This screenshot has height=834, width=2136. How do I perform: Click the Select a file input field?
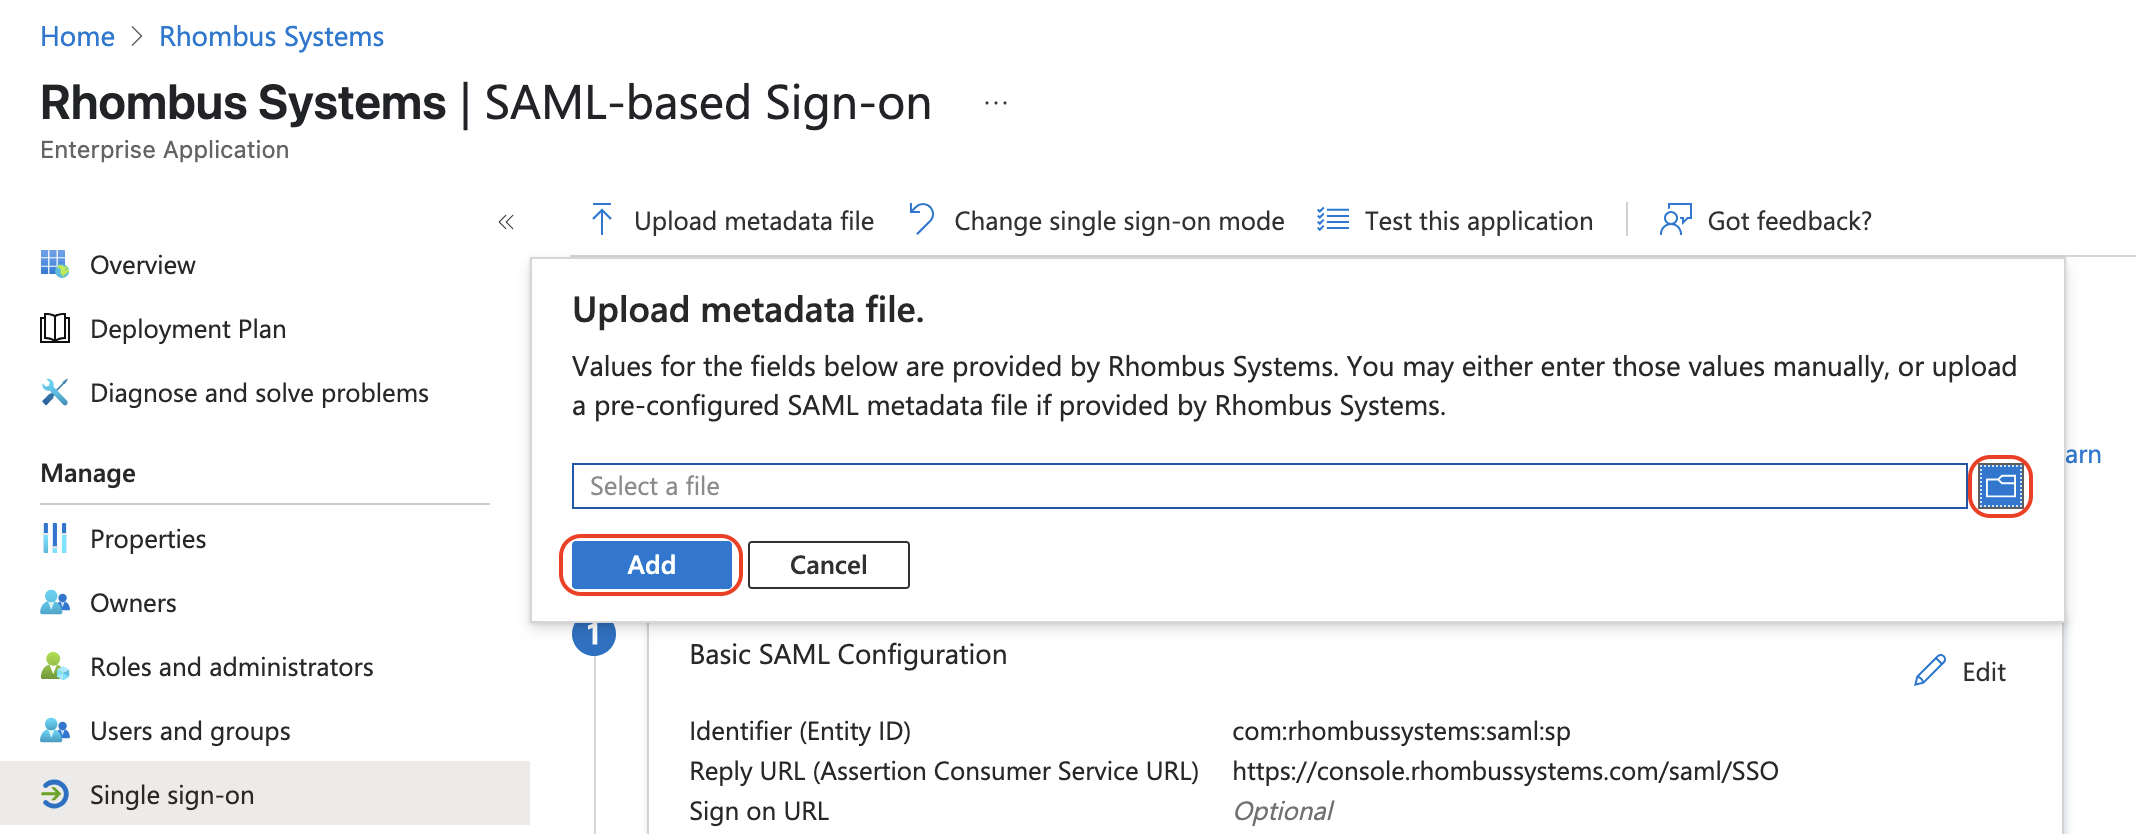point(1269,486)
